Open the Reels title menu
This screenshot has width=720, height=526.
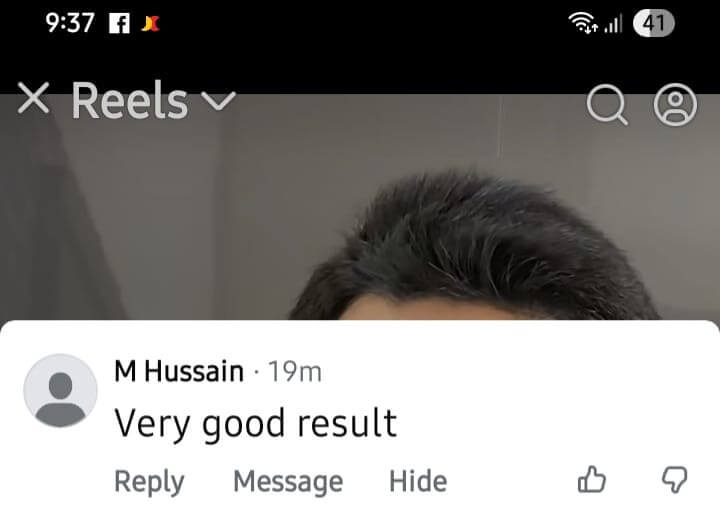click(x=129, y=100)
